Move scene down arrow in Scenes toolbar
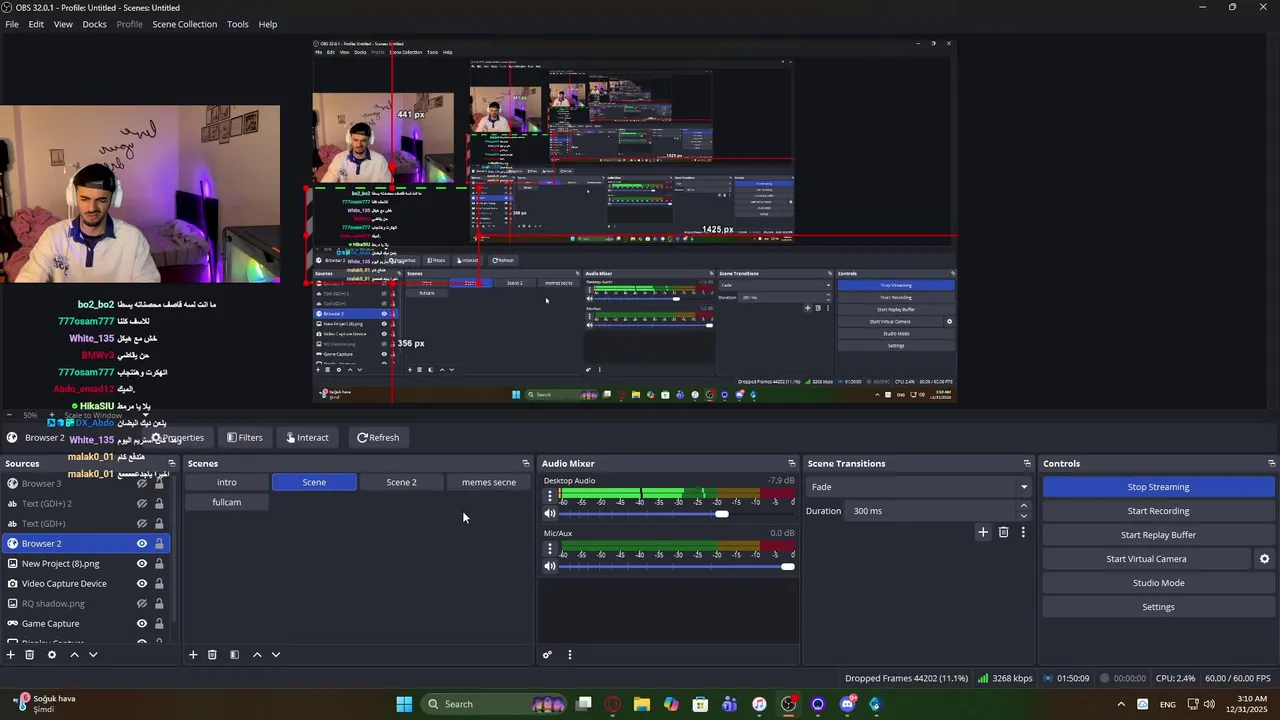Screen dimensions: 1280x720 [x=276, y=655]
